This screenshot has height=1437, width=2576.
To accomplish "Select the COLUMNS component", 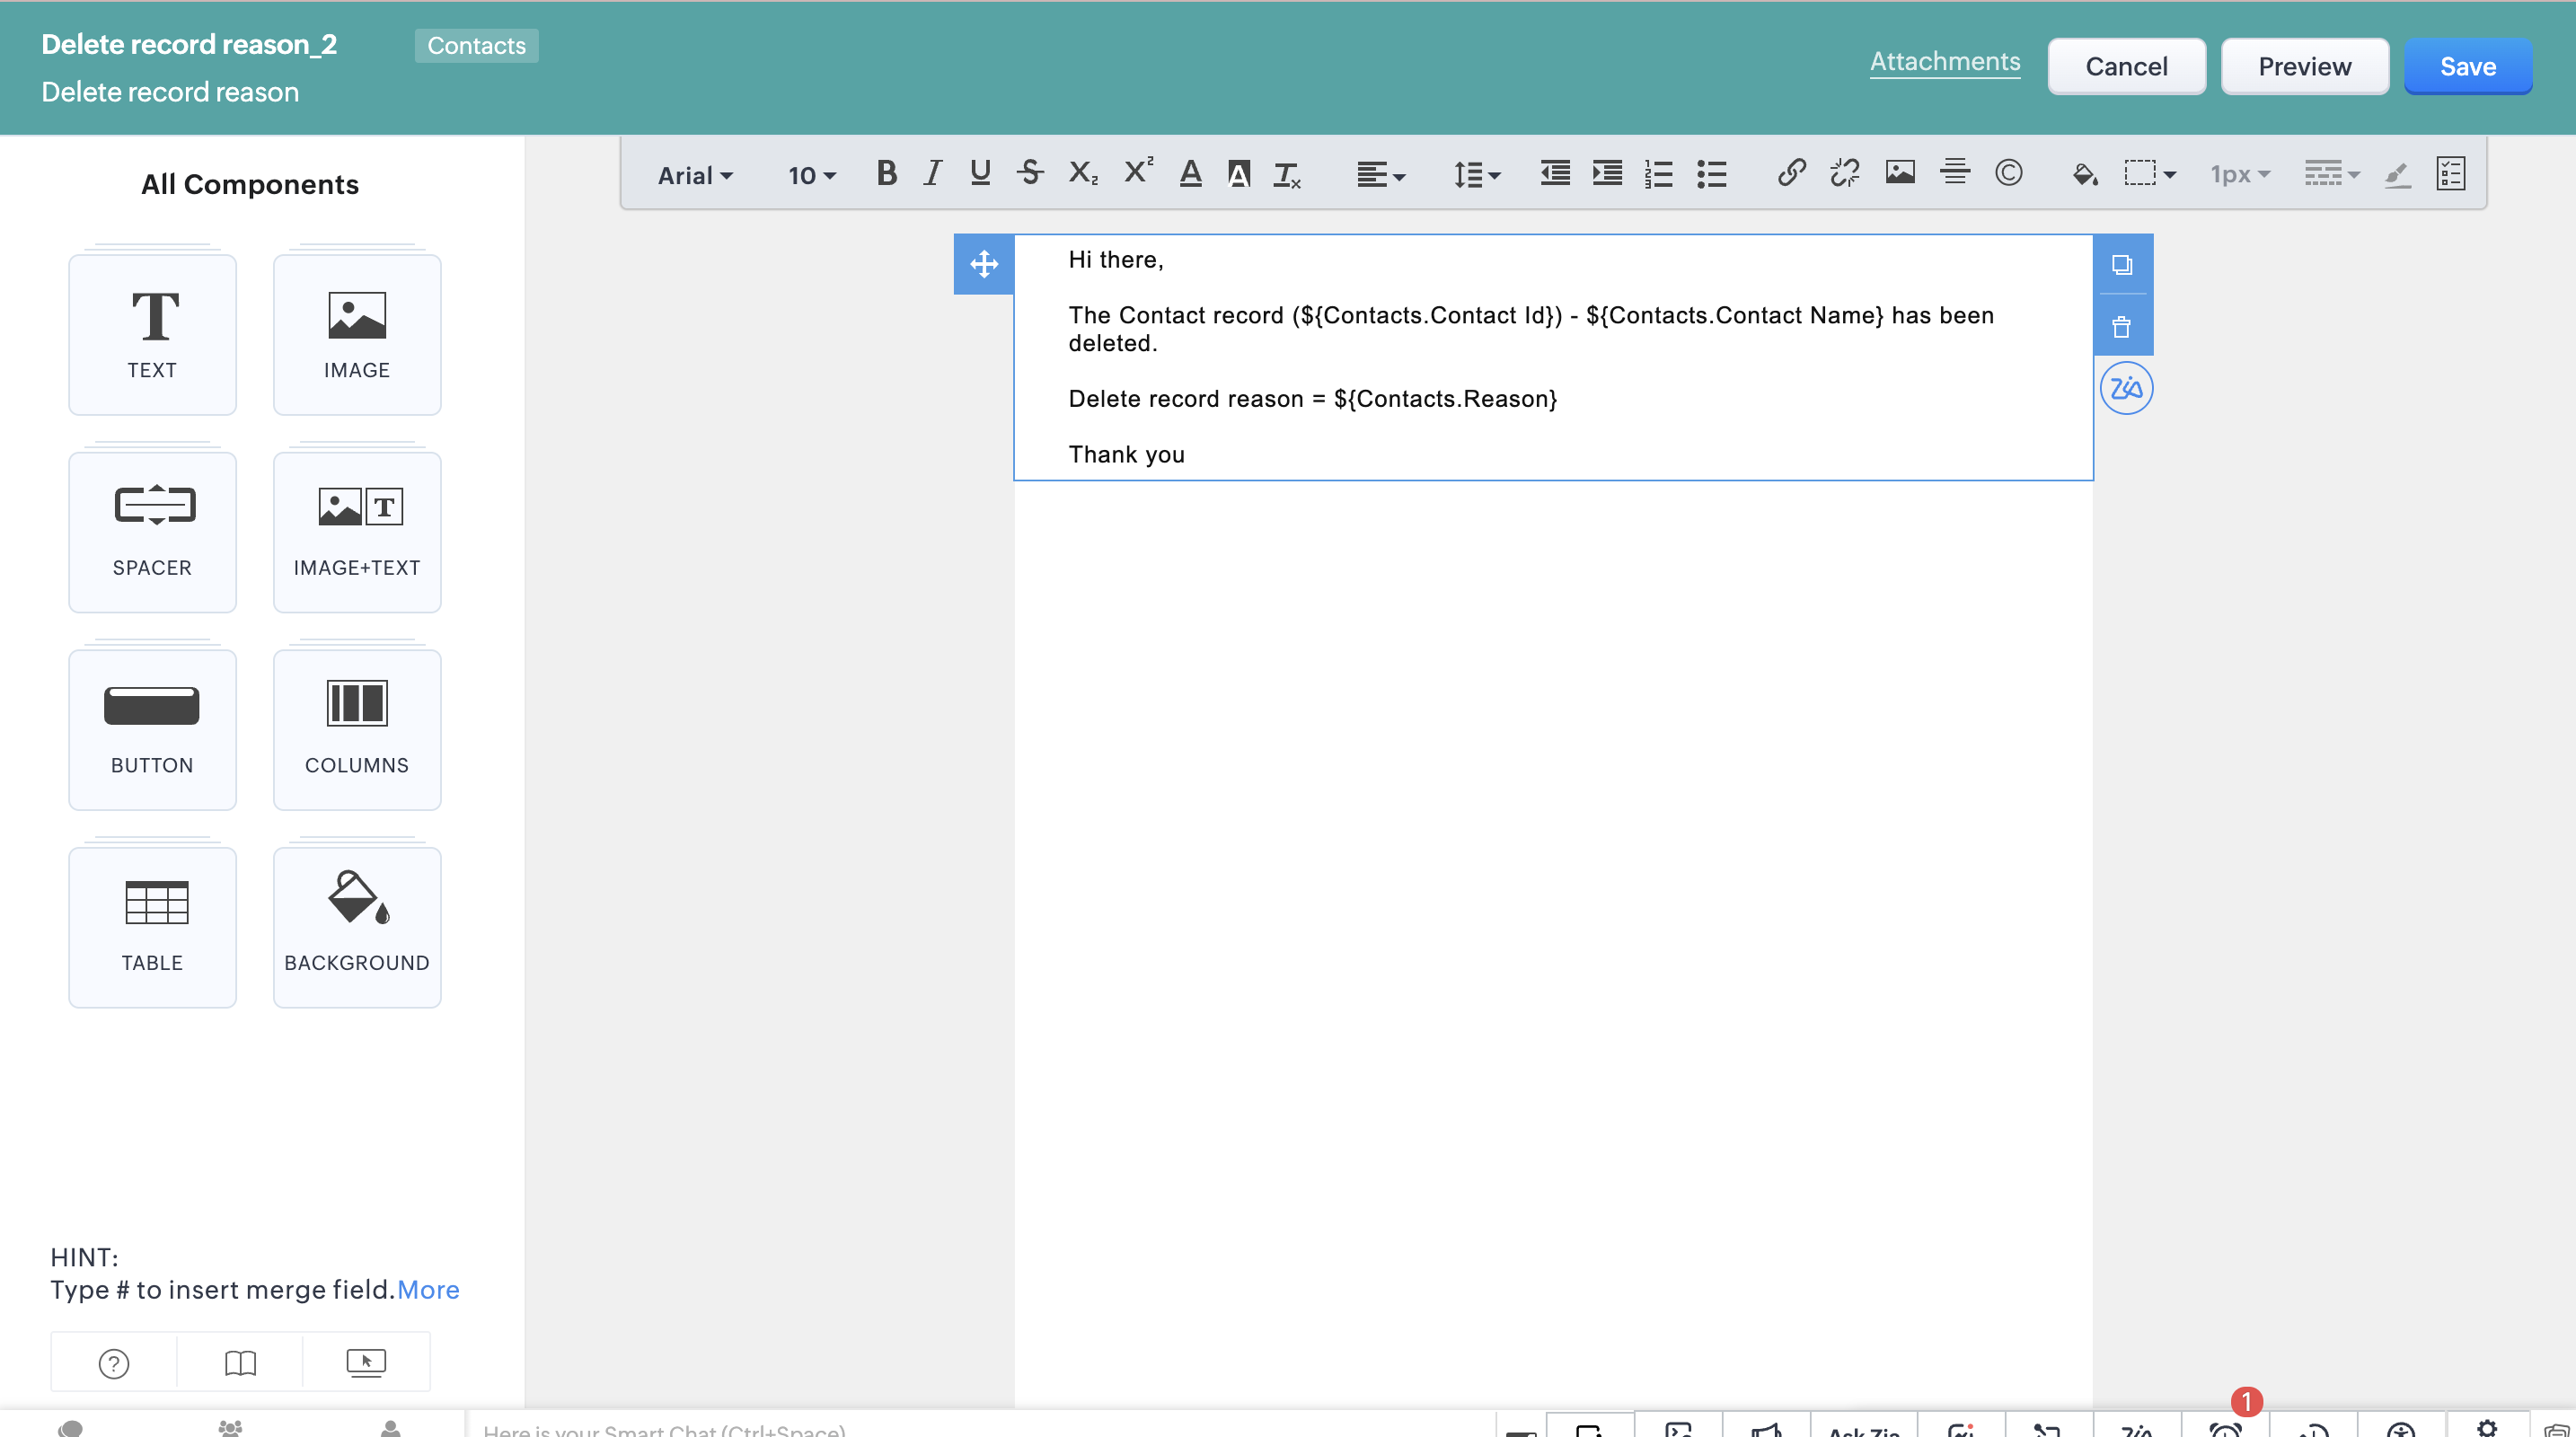I will tap(357, 729).
